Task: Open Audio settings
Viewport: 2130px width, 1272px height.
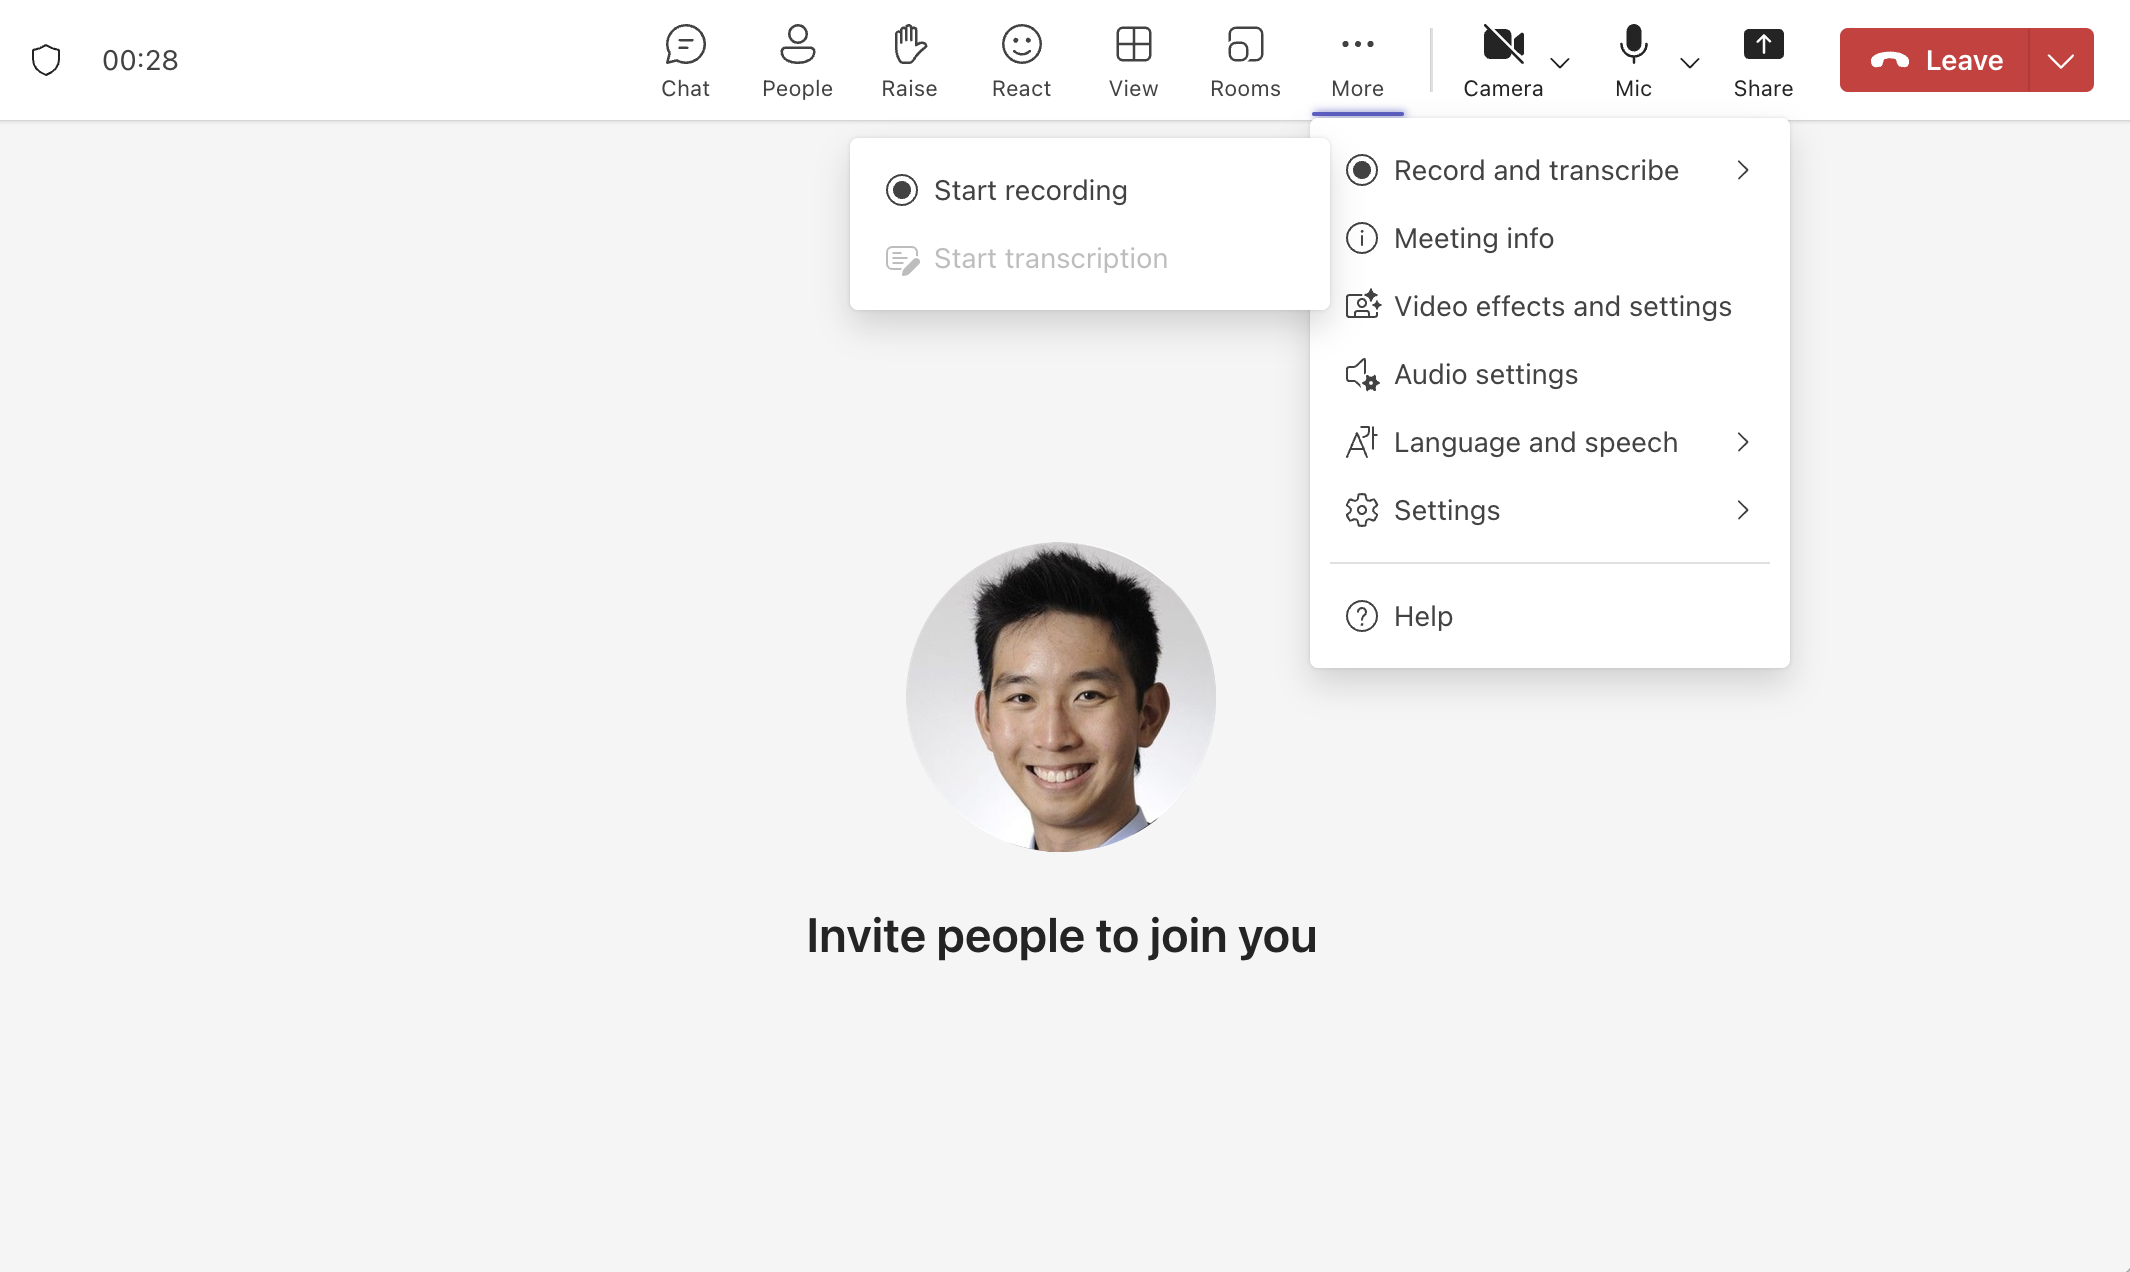Action: tap(1486, 374)
